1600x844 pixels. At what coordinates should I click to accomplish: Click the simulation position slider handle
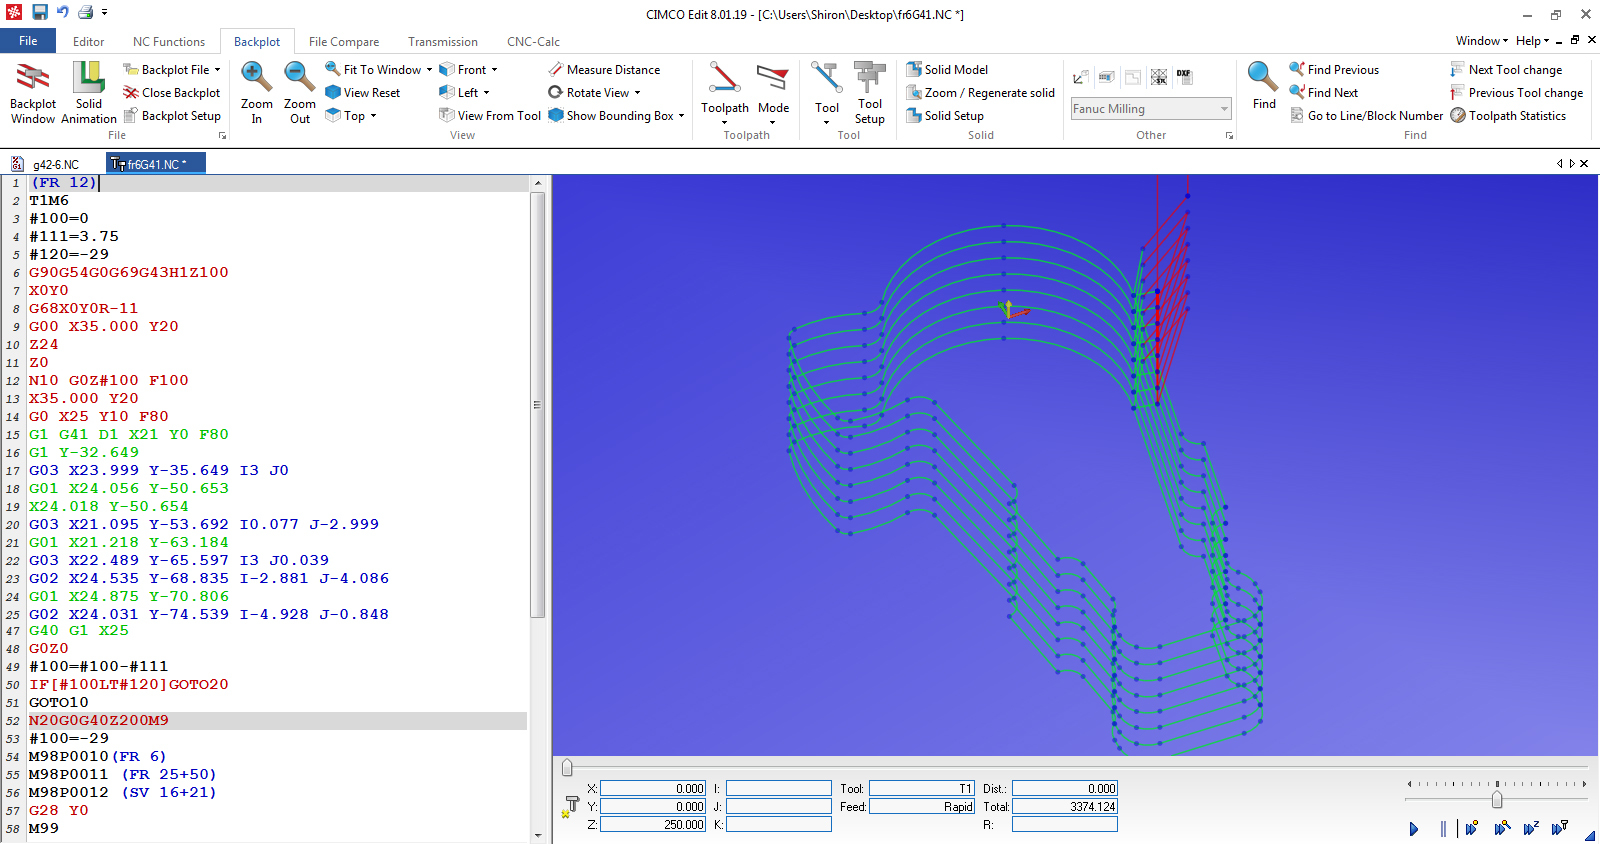567,768
